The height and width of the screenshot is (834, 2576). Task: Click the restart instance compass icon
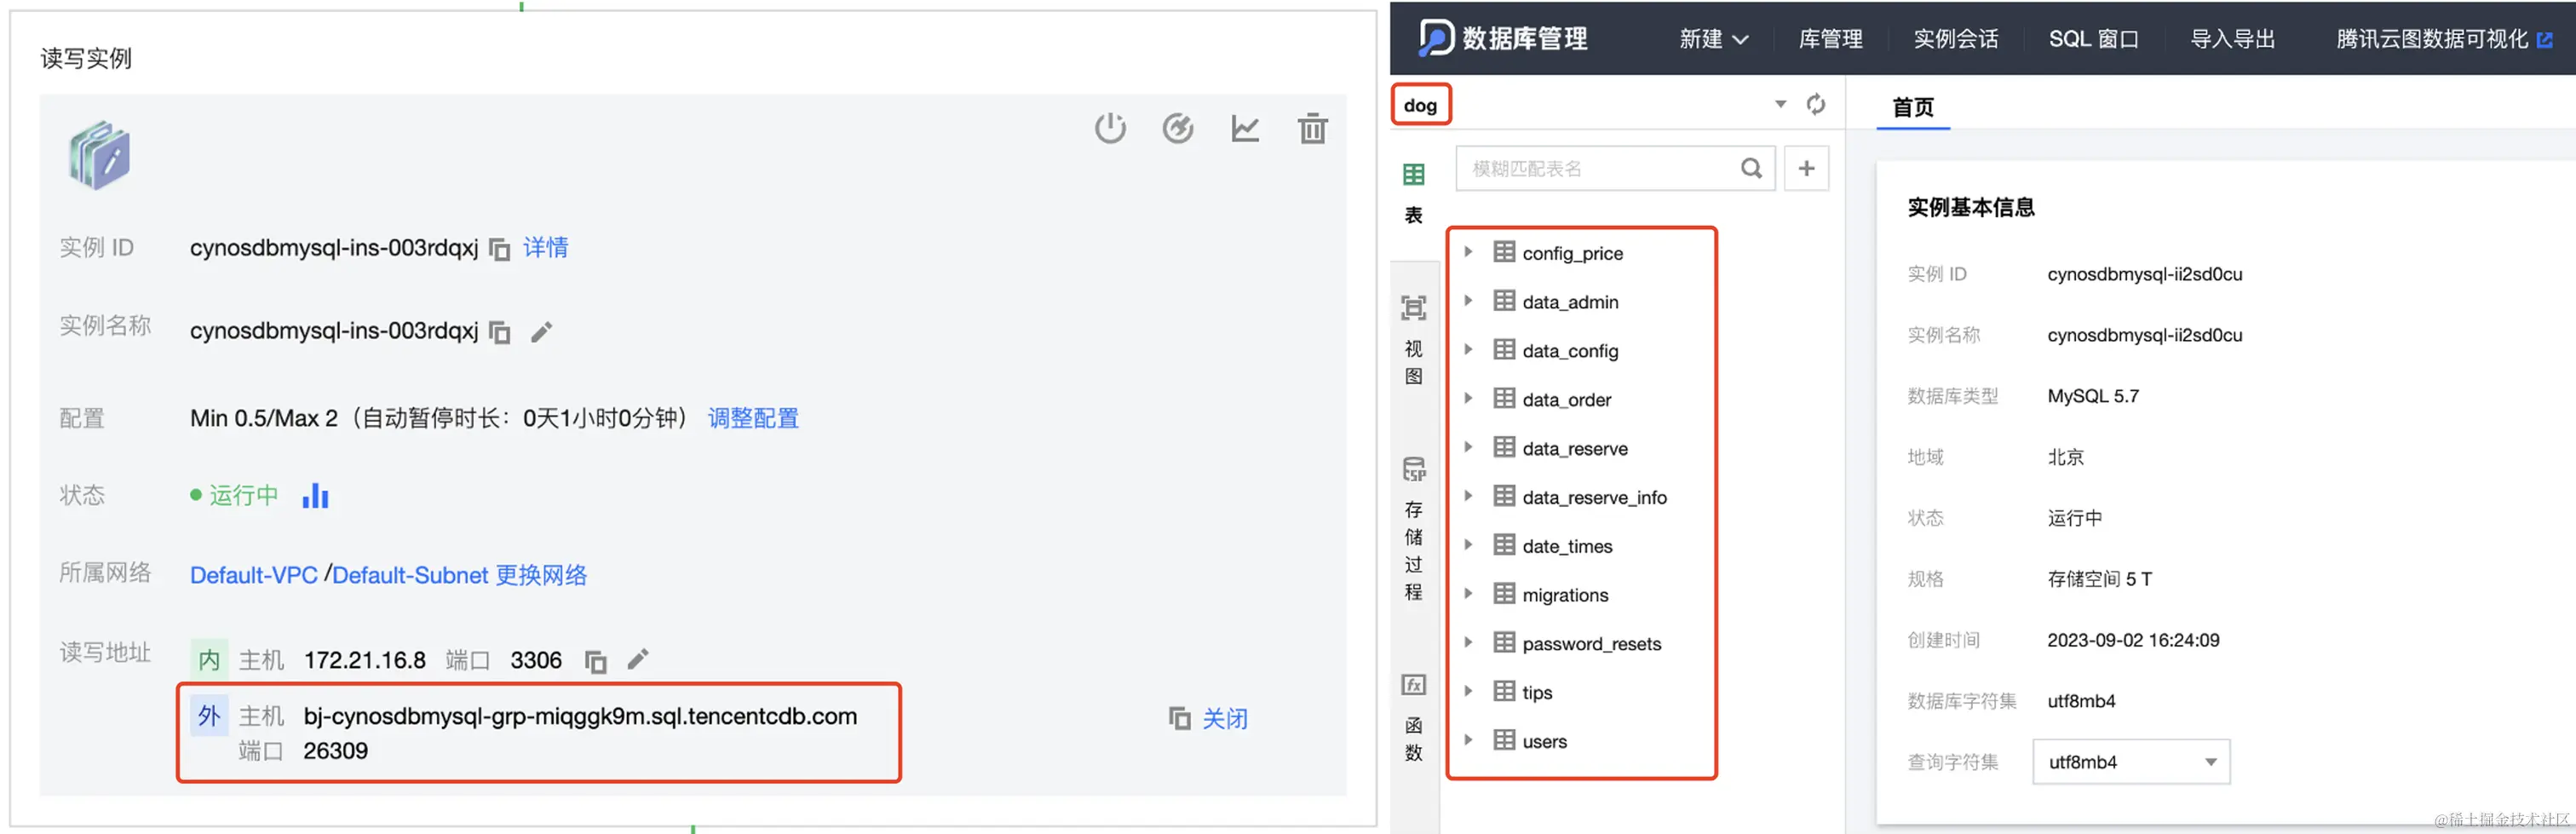click(x=1178, y=128)
